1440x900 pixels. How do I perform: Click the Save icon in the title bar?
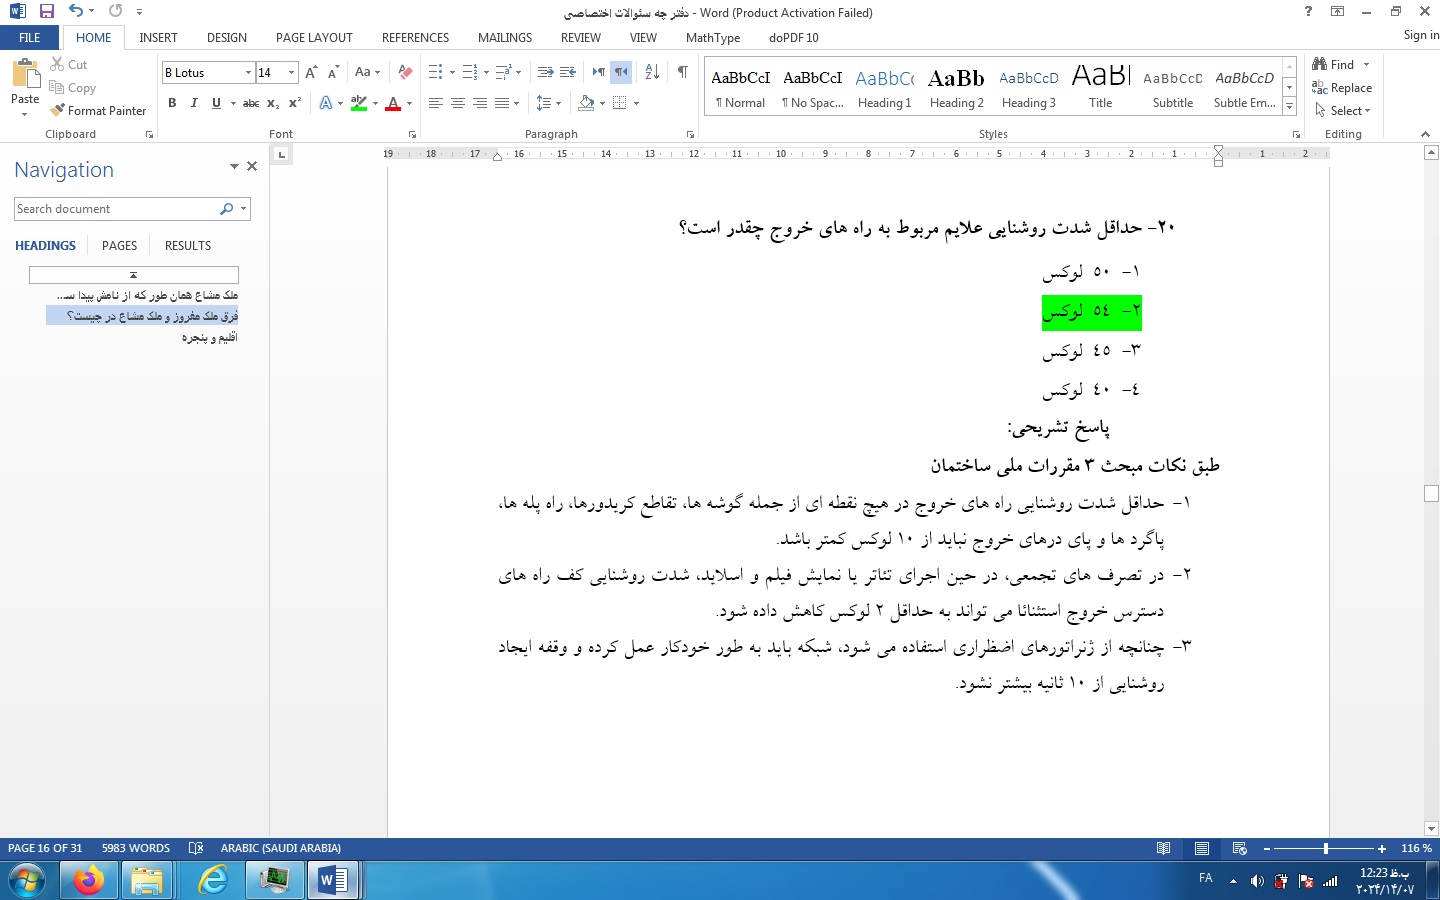coord(47,12)
